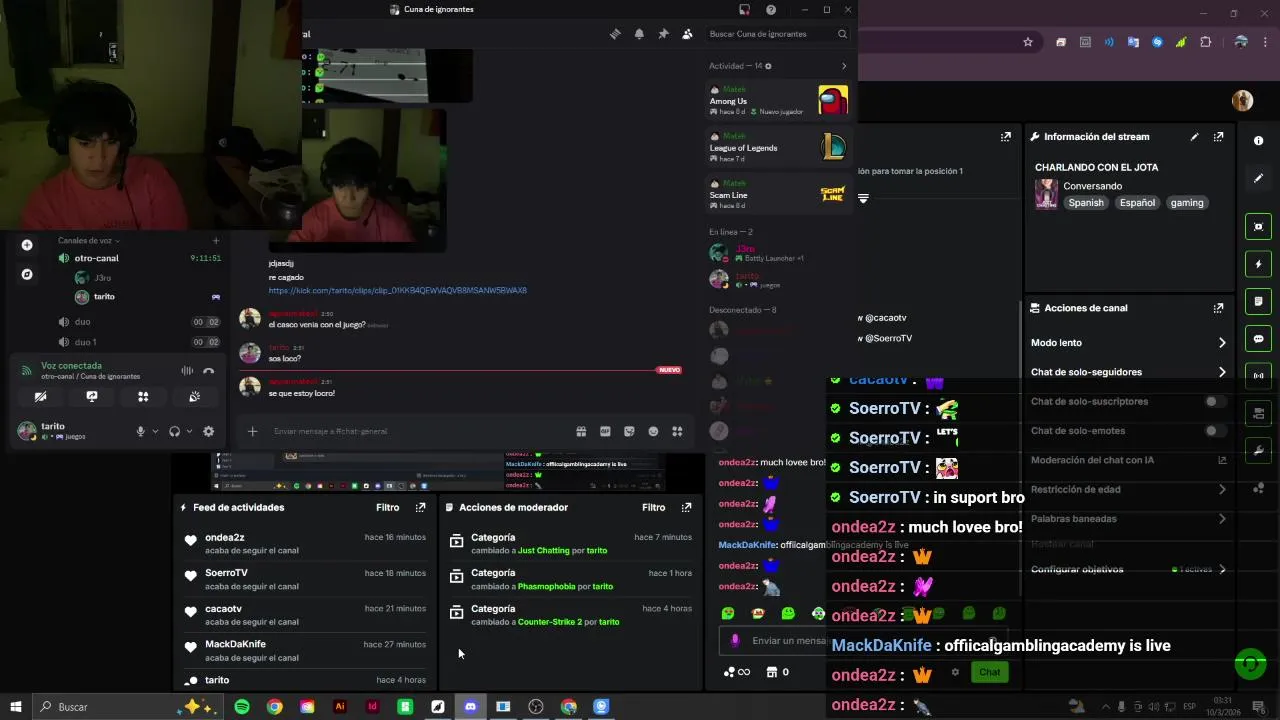Open Discord threads icon in header
1280x720 pixels.
(x=615, y=34)
